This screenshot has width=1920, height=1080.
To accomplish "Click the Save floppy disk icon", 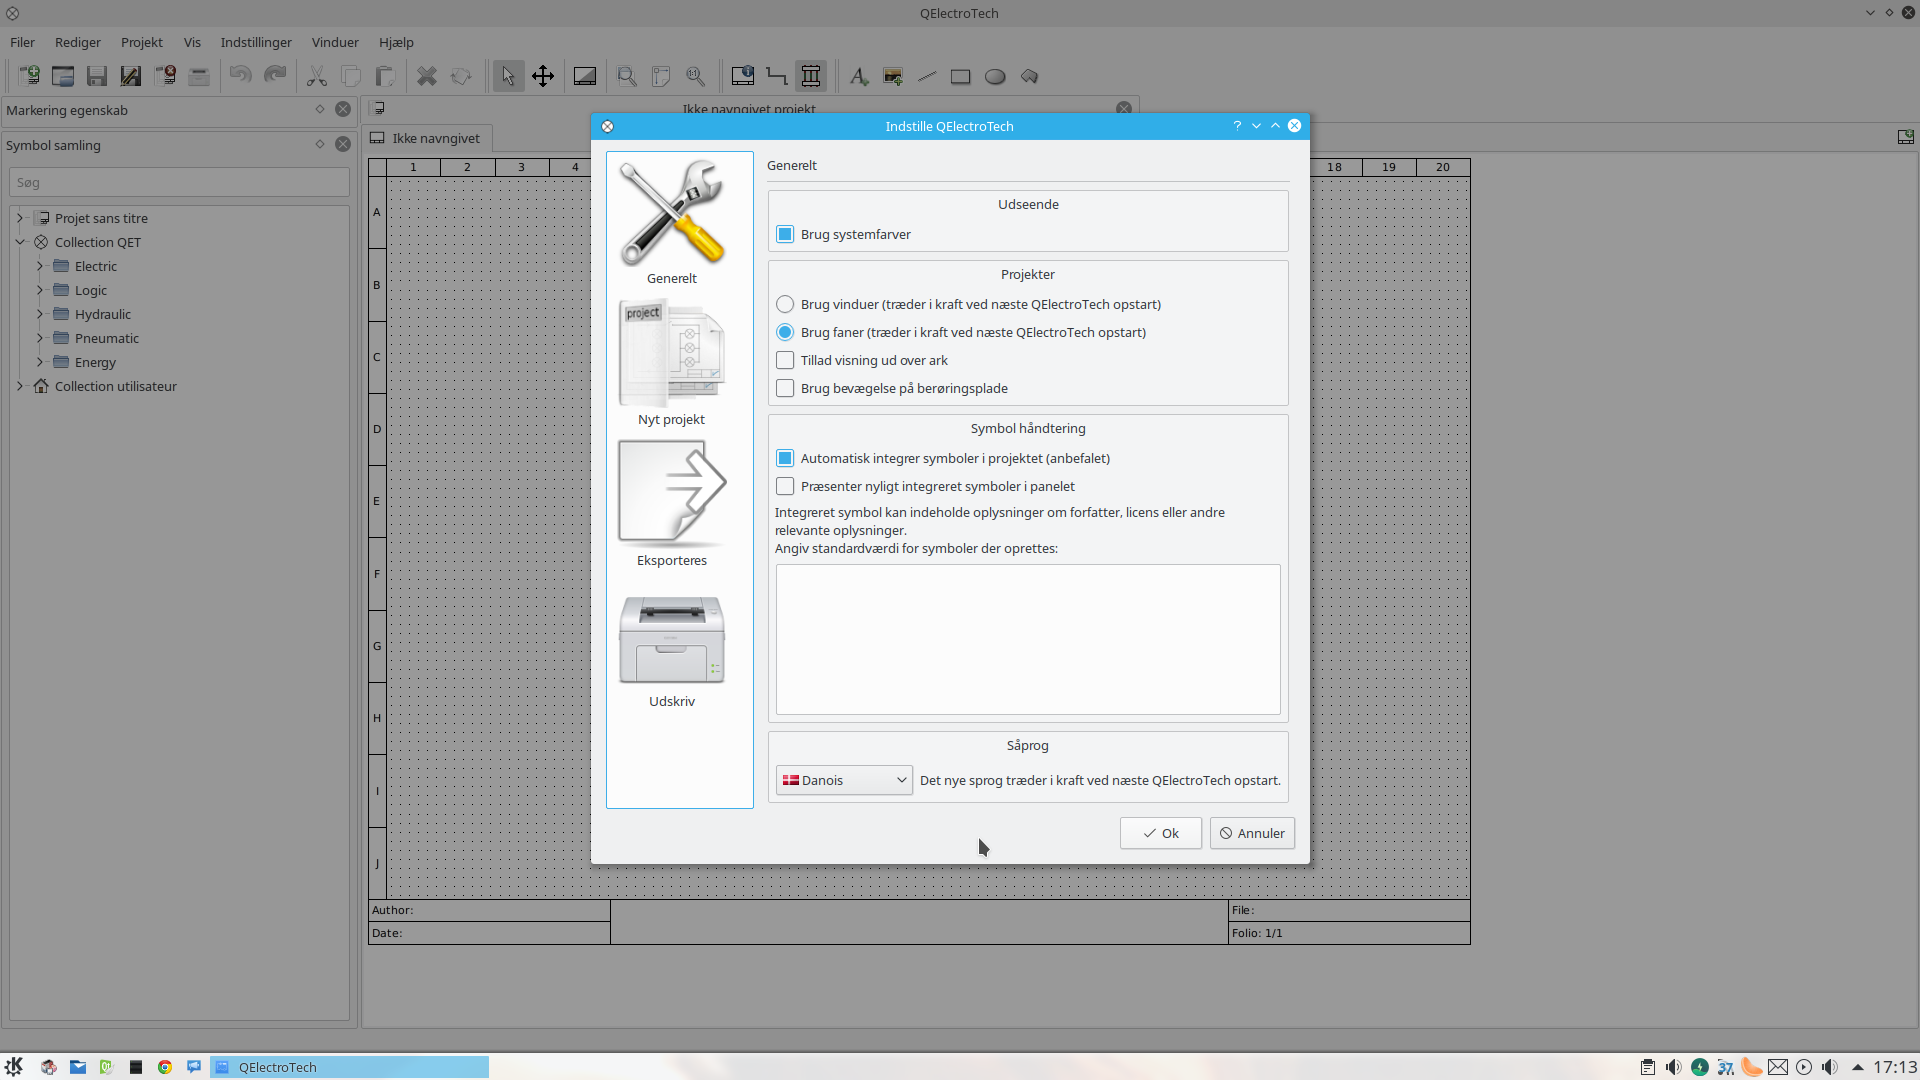I will click(97, 76).
